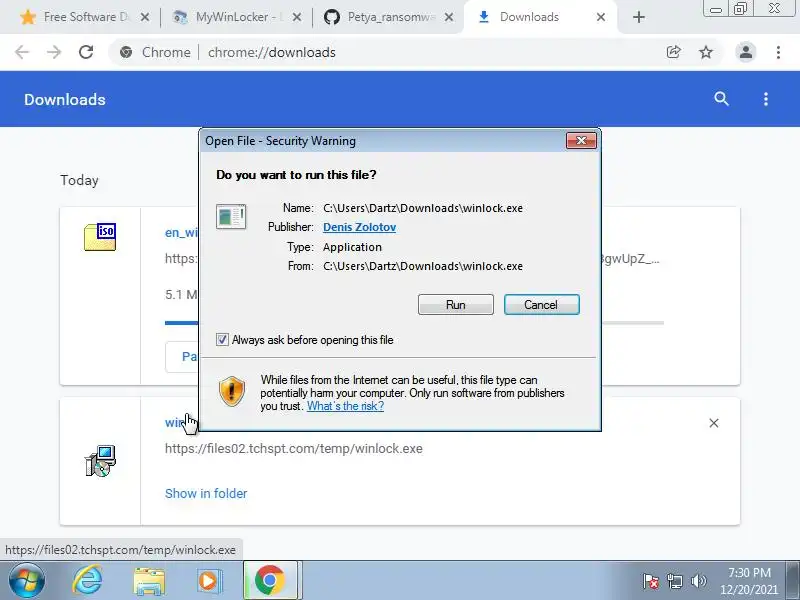Viewport: 800px width, 600px height.
Task: Click the network tray icon
Action: click(x=675, y=581)
